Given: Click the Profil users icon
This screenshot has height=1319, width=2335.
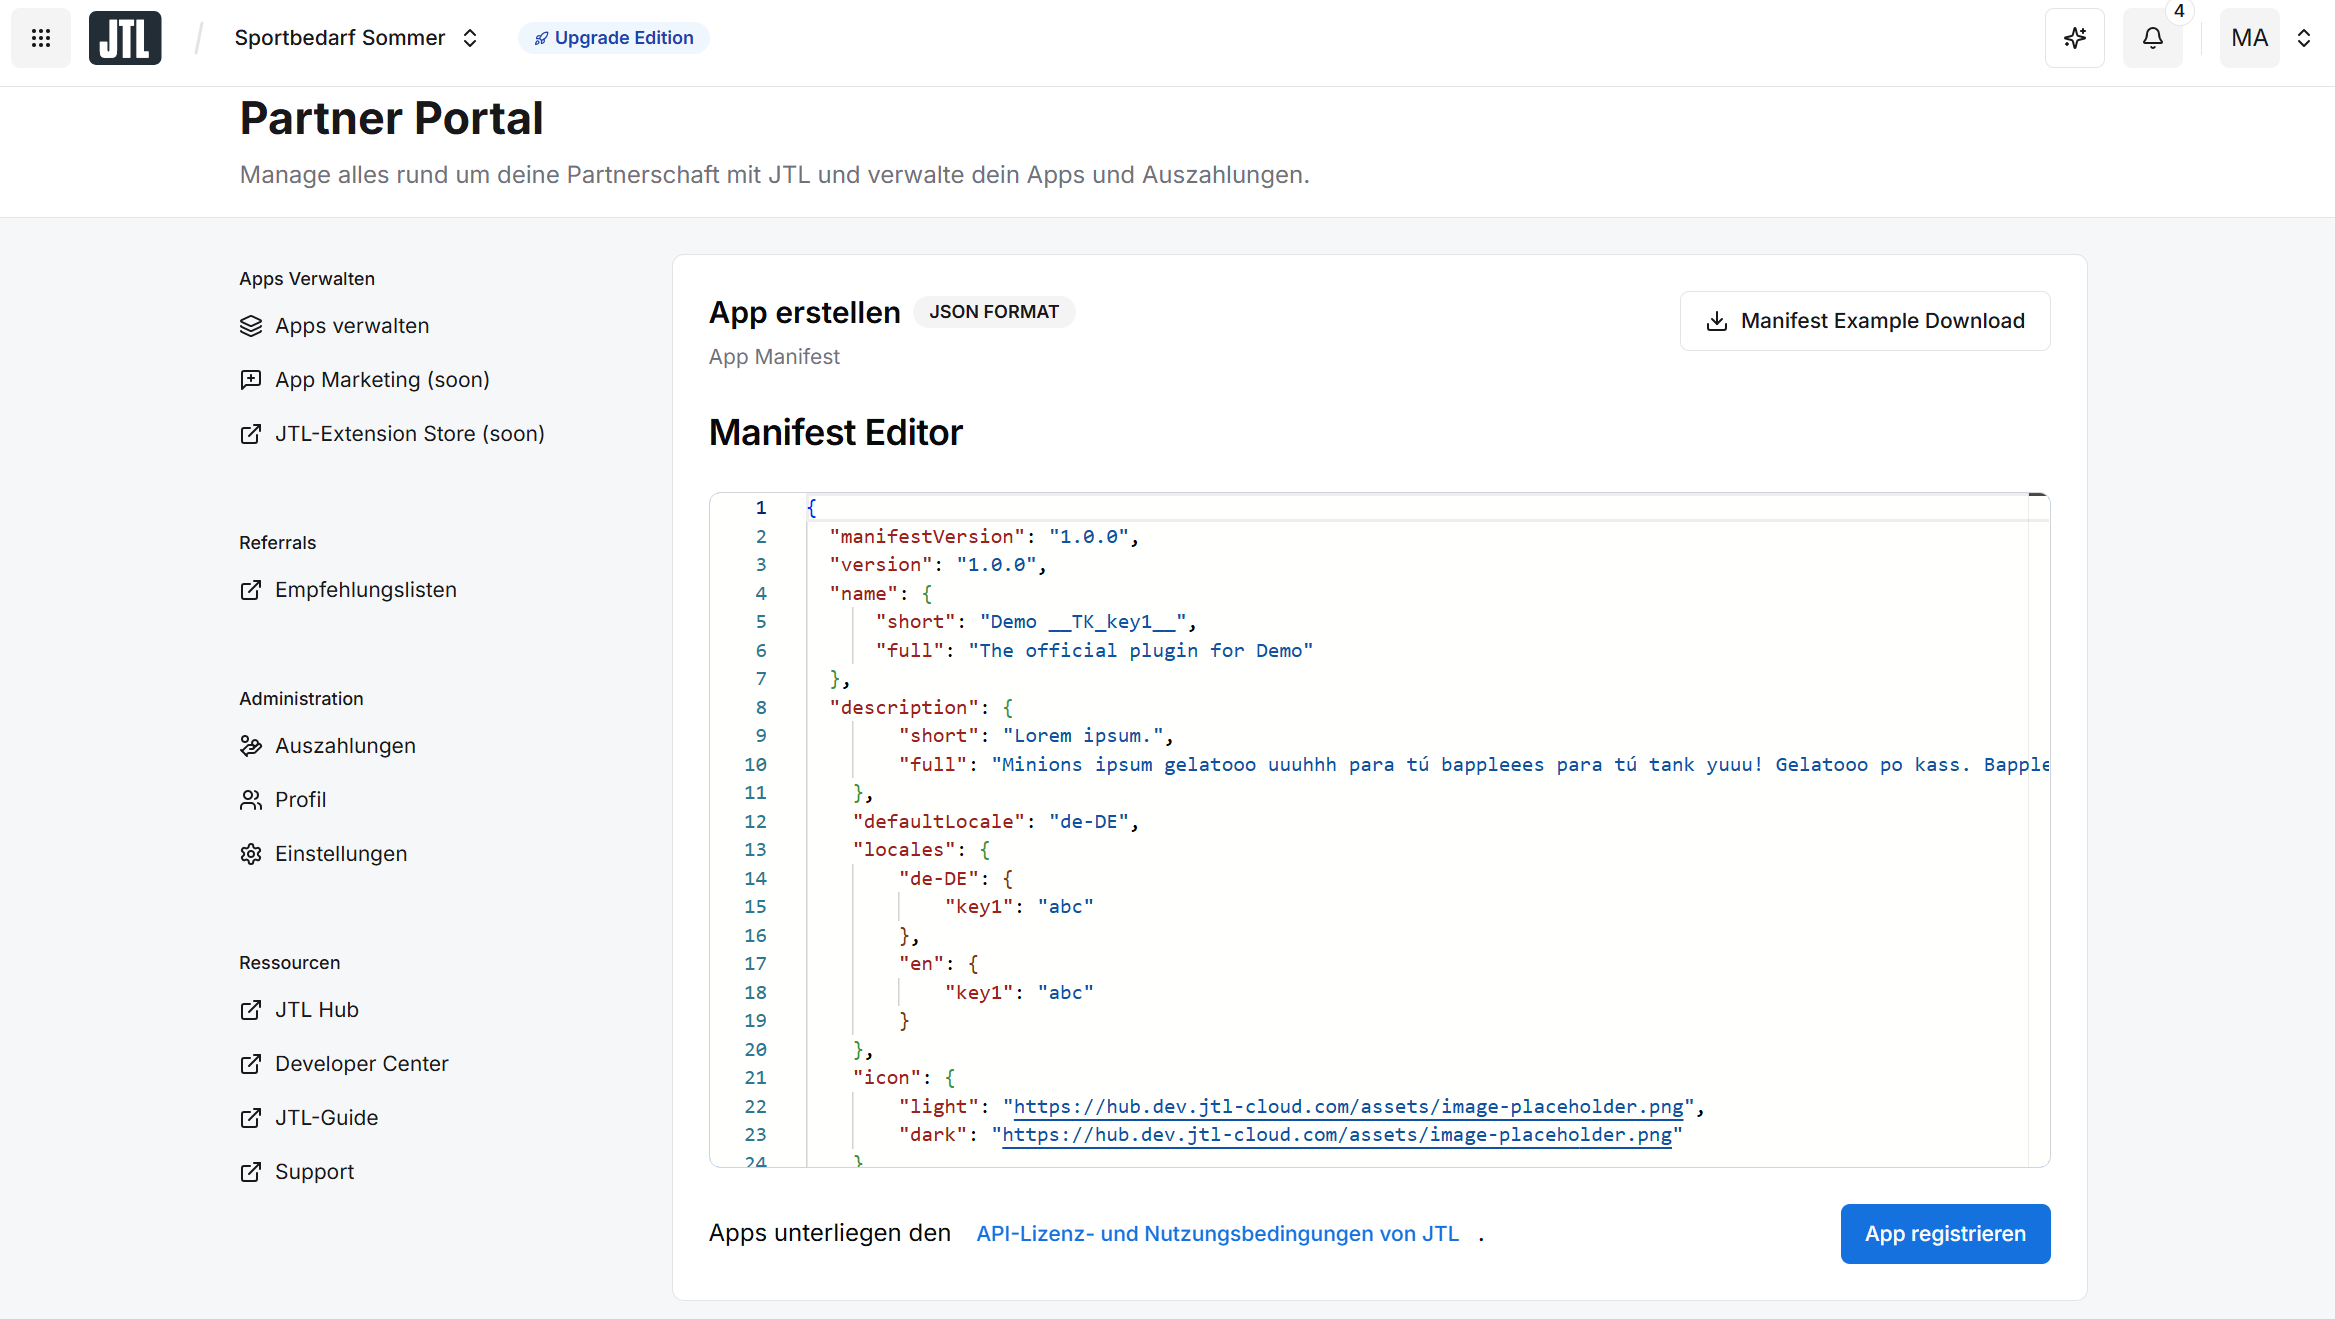Looking at the screenshot, I should click(x=251, y=800).
